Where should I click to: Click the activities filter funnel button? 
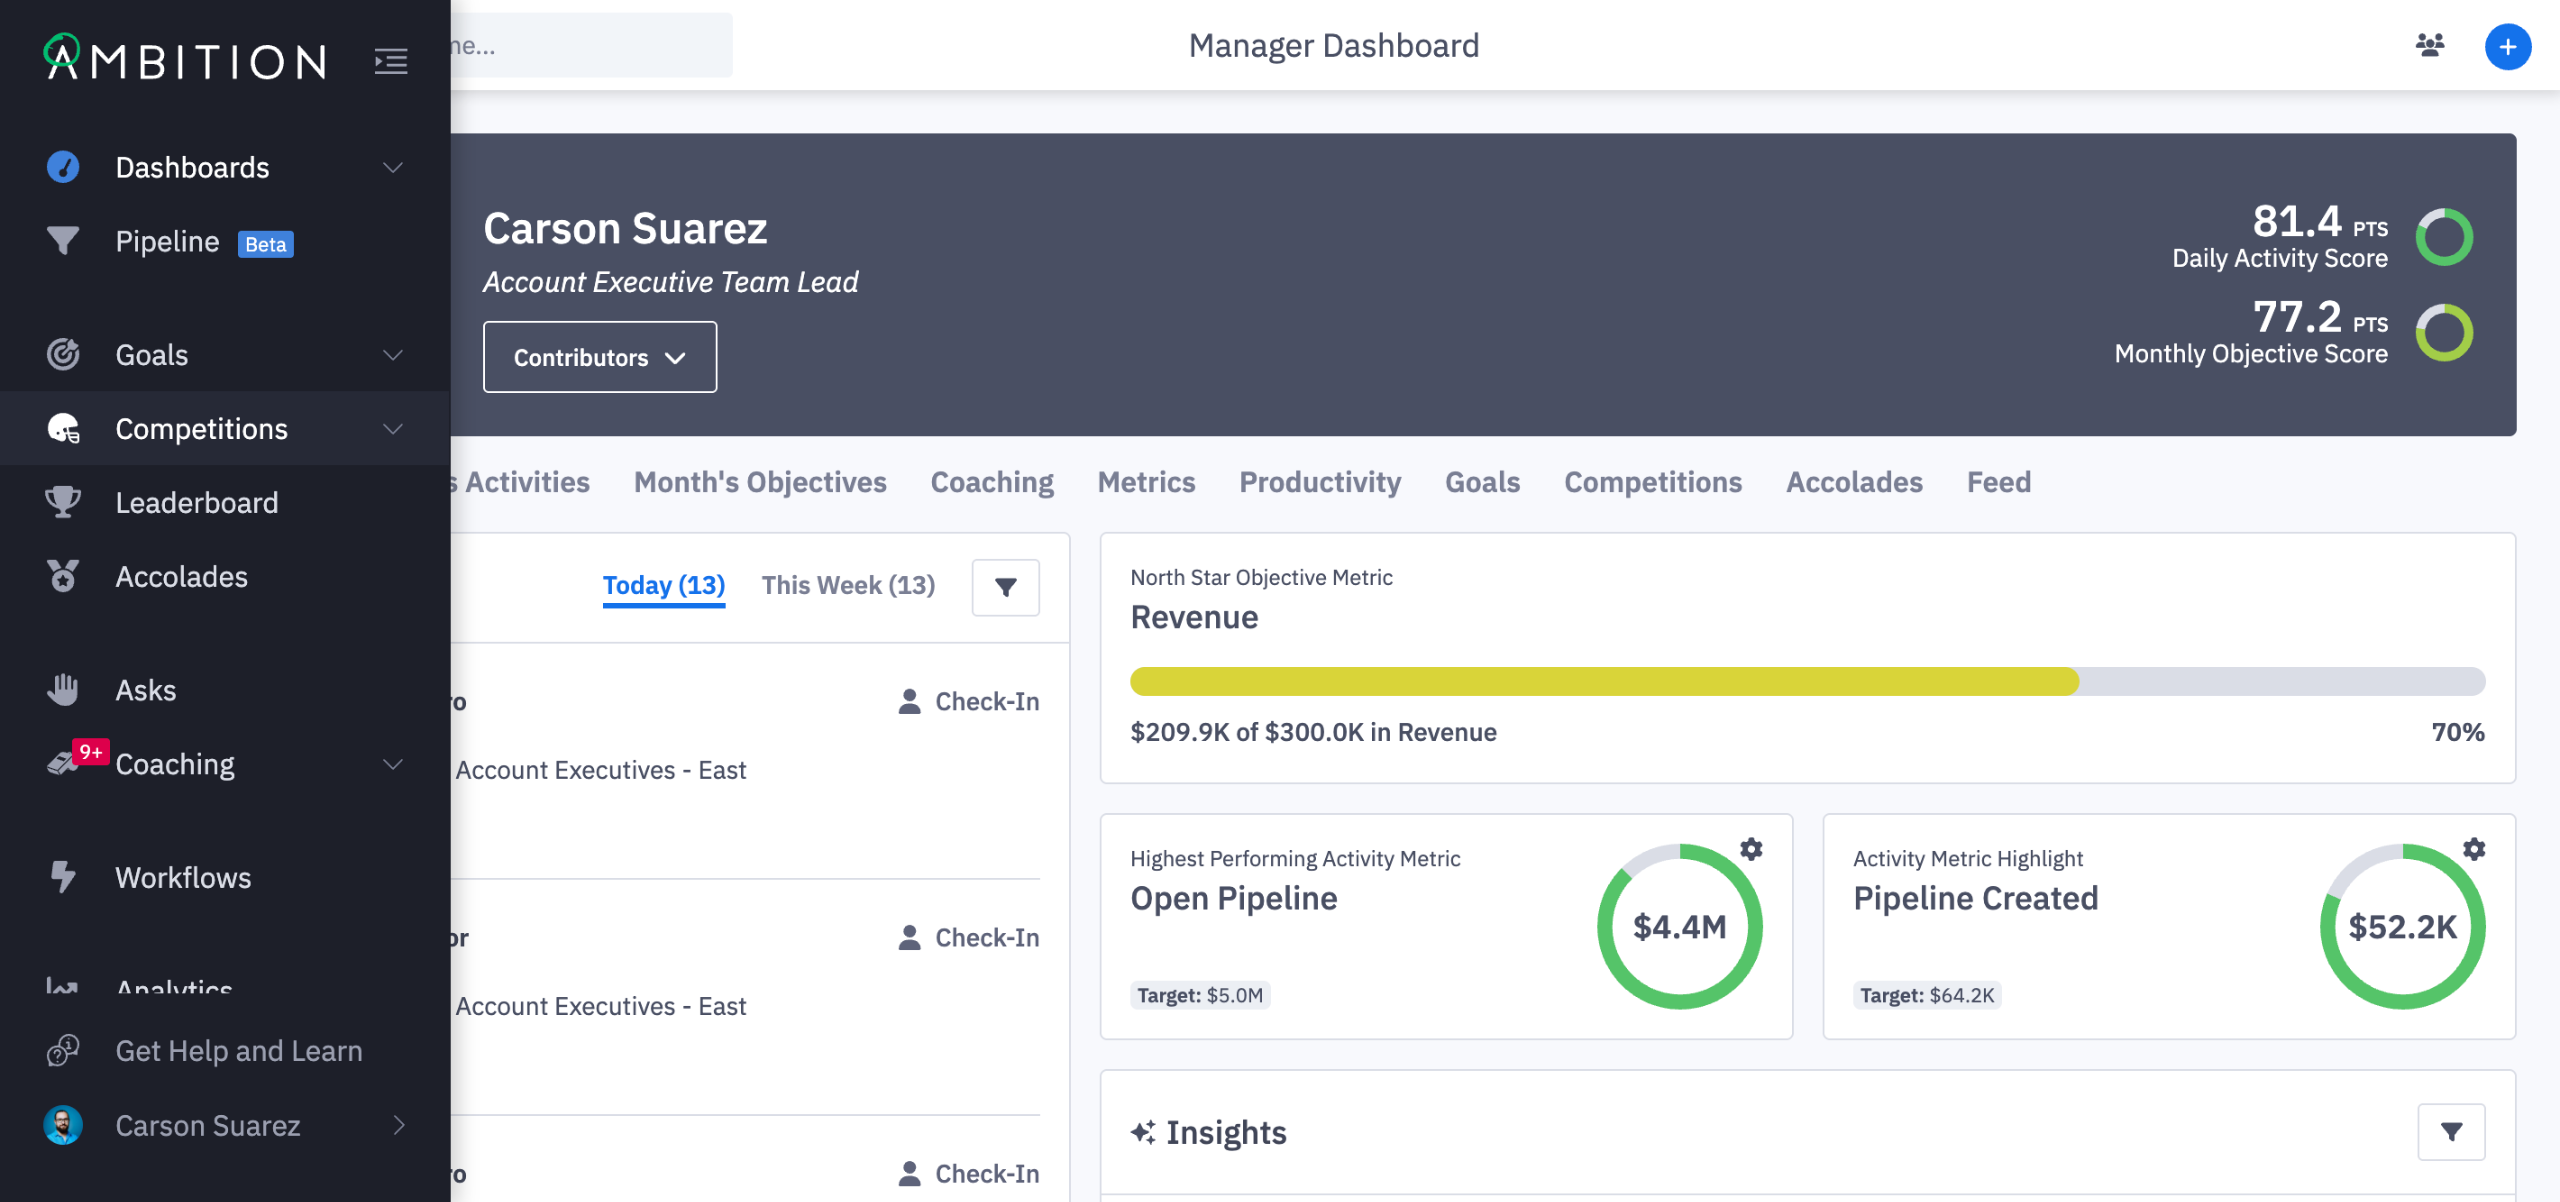click(1005, 587)
